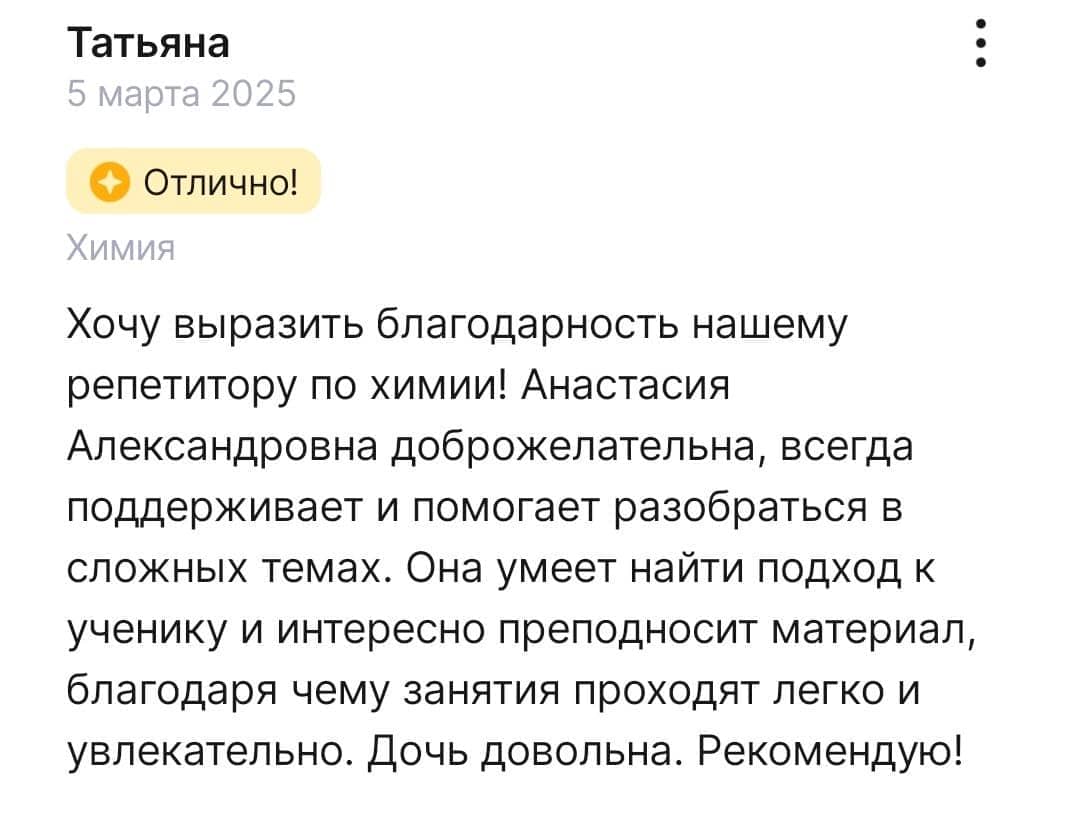Select the star icon inside the rating badge
The height and width of the screenshot is (830, 1080).
(109, 181)
